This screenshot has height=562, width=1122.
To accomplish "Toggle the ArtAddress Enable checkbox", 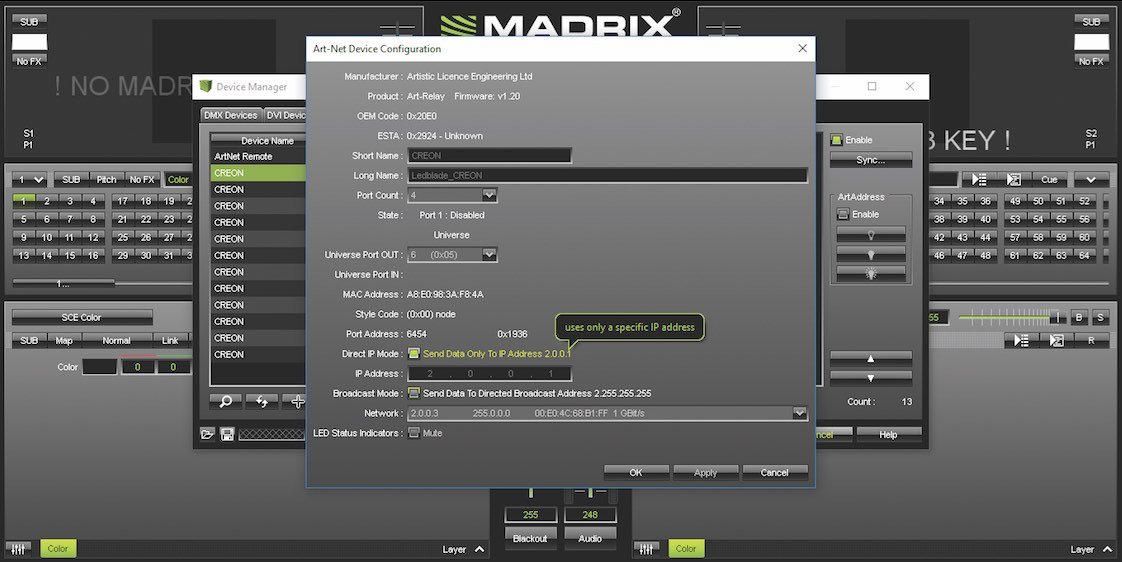I will (843, 214).
